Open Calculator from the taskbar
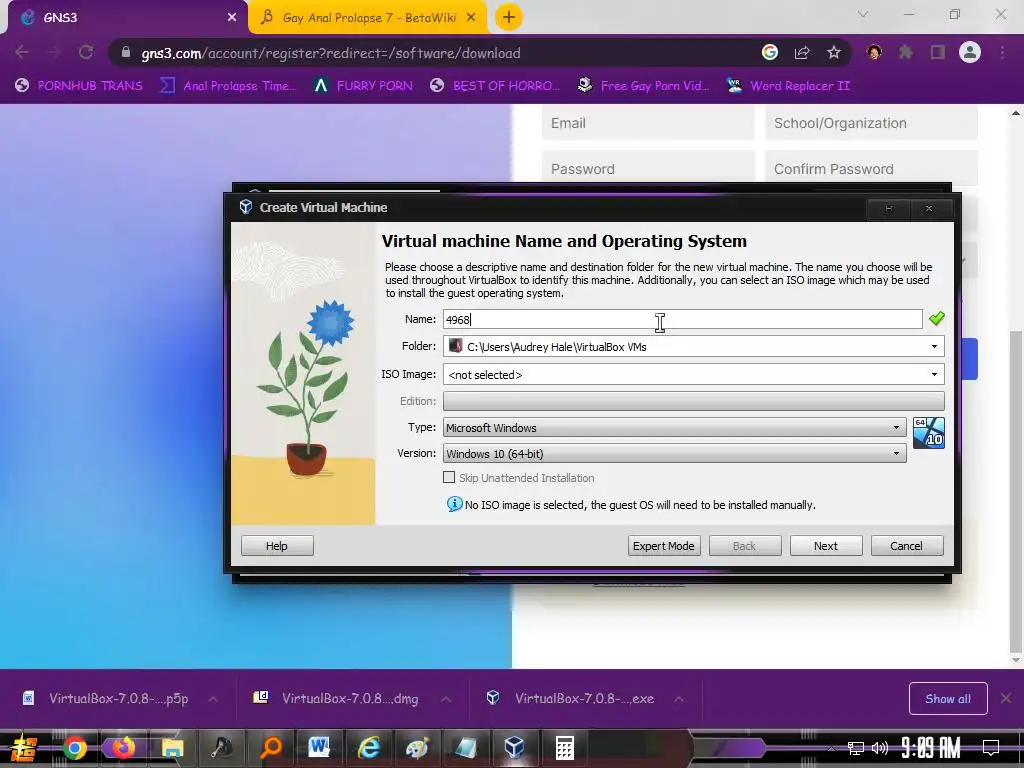1024x768 pixels. 564,748
